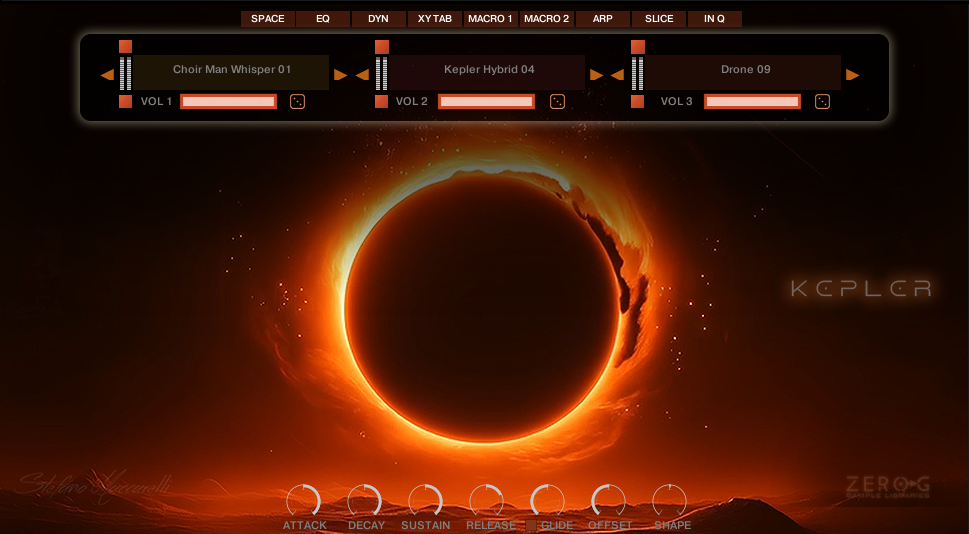
Task: Select previous sound before Choir Man Whisper arrow
Action: (x=107, y=74)
